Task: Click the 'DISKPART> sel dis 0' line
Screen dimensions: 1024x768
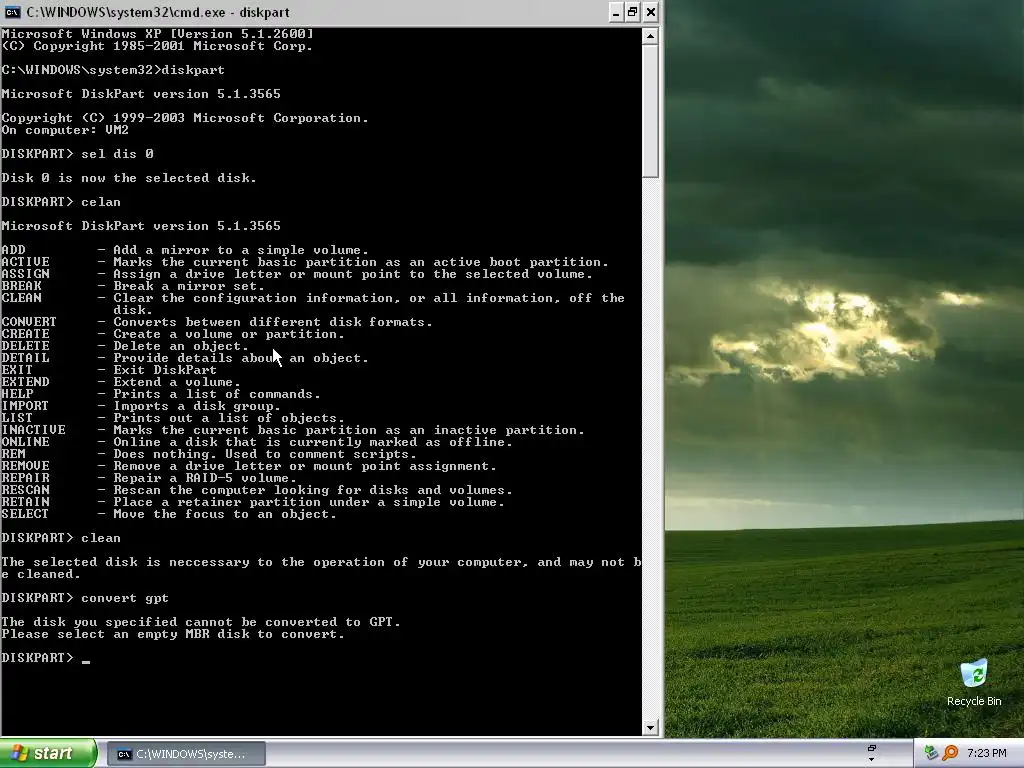Action: pyautogui.click(x=78, y=154)
